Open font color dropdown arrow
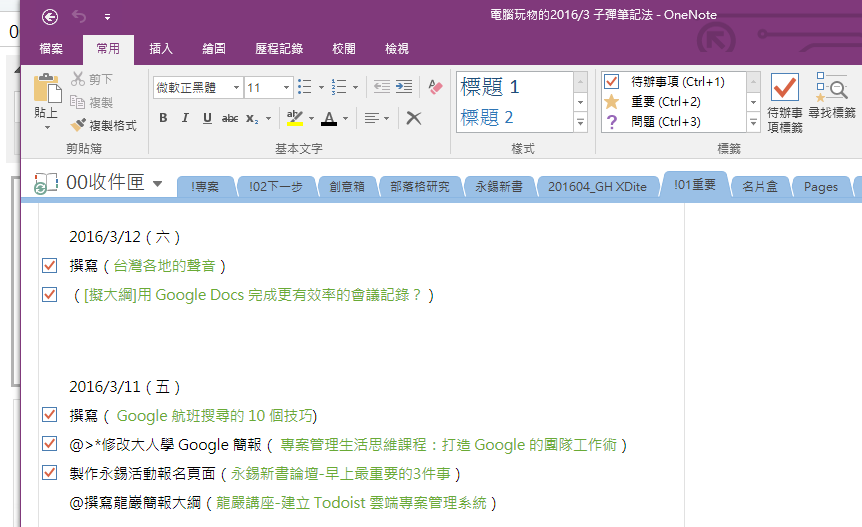The width and height of the screenshot is (862, 527). (x=345, y=118)
